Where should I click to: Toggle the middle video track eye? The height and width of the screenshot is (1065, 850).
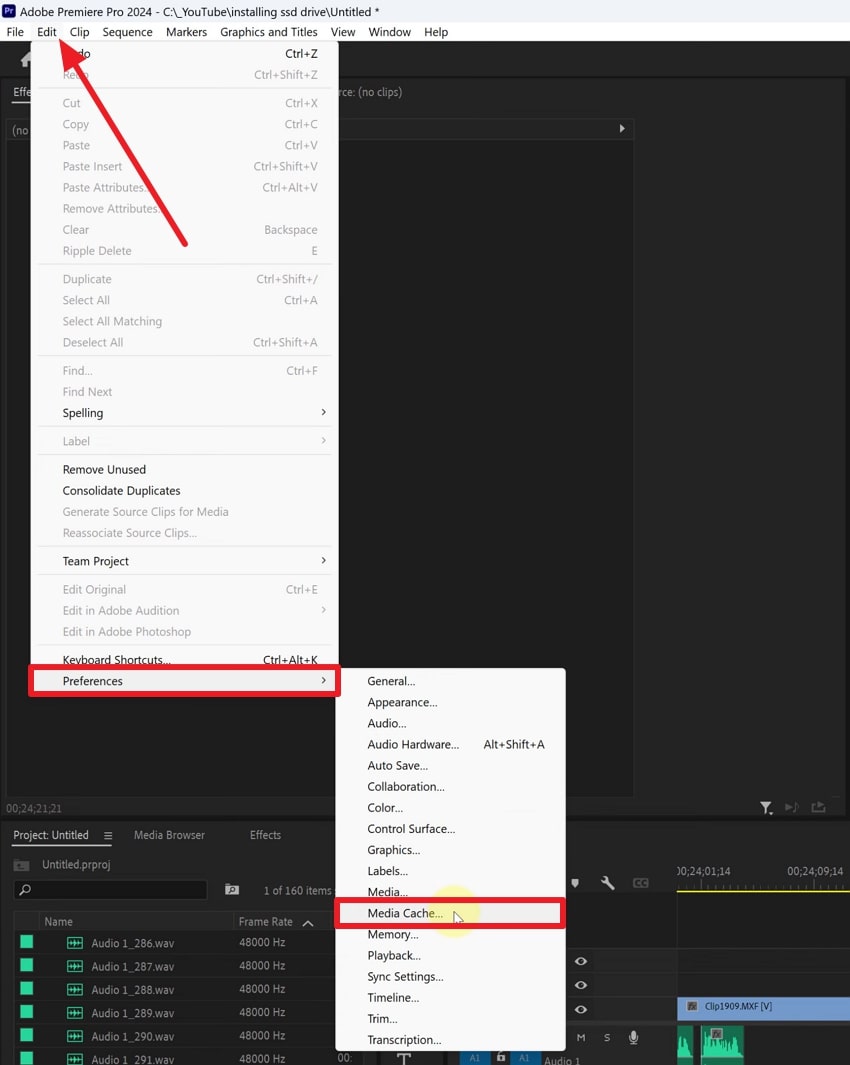pos(581,985)
